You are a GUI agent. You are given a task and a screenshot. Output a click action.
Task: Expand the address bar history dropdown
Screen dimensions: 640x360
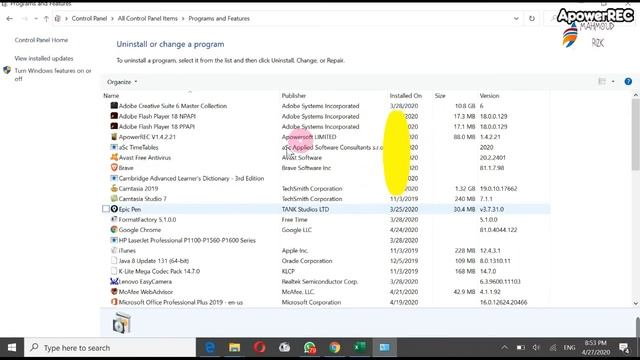516,18
